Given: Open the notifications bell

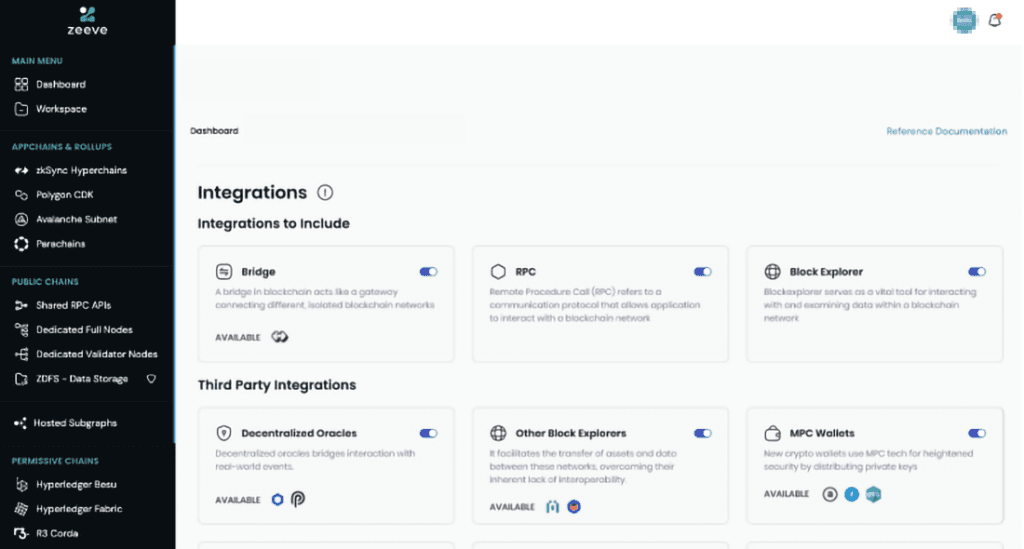Looking at the screenshot, I should click(995, 20).
